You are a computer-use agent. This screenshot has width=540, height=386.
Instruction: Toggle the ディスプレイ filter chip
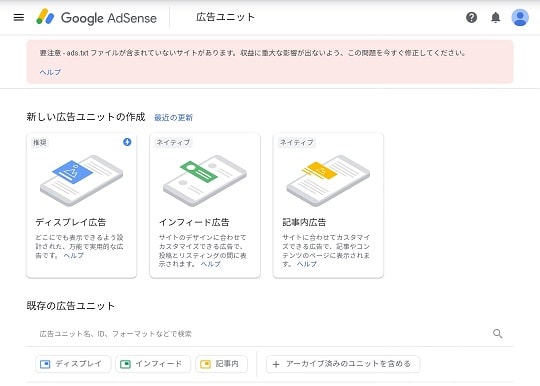click(x=73, y=364)
